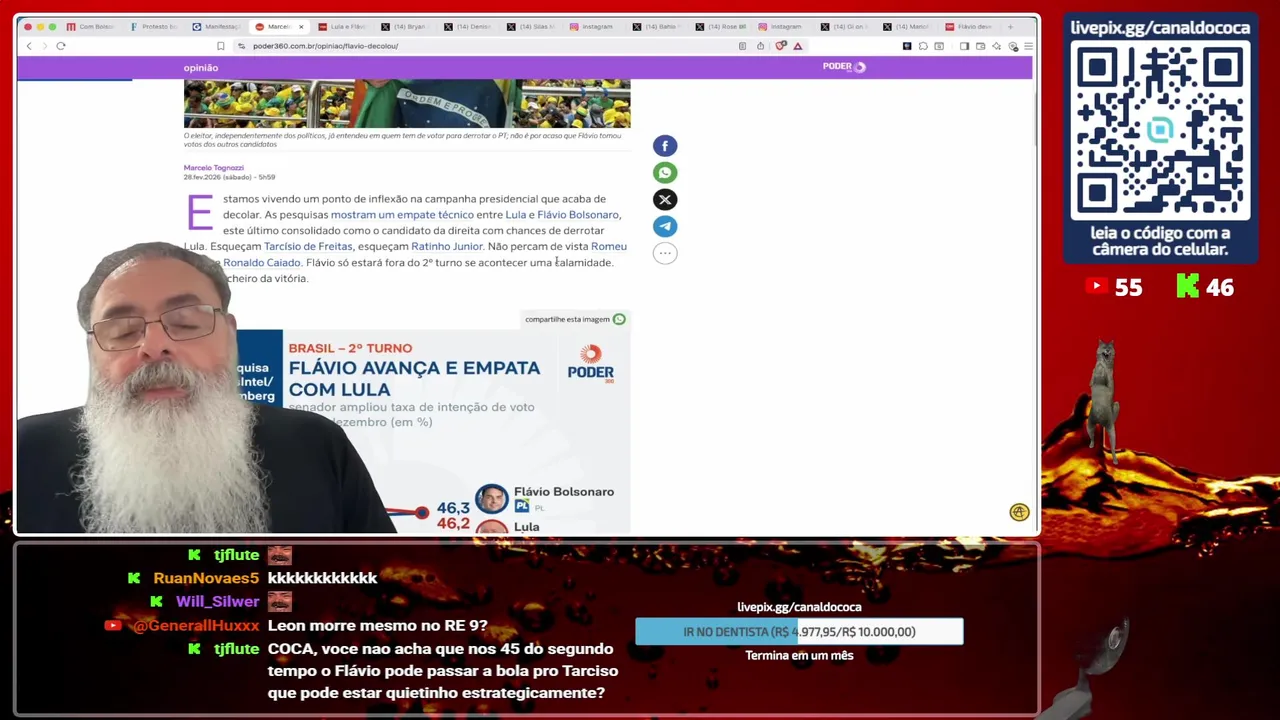Click 'compartilhe esta imagem' button

pyautogui.click(x=575, y=319)
